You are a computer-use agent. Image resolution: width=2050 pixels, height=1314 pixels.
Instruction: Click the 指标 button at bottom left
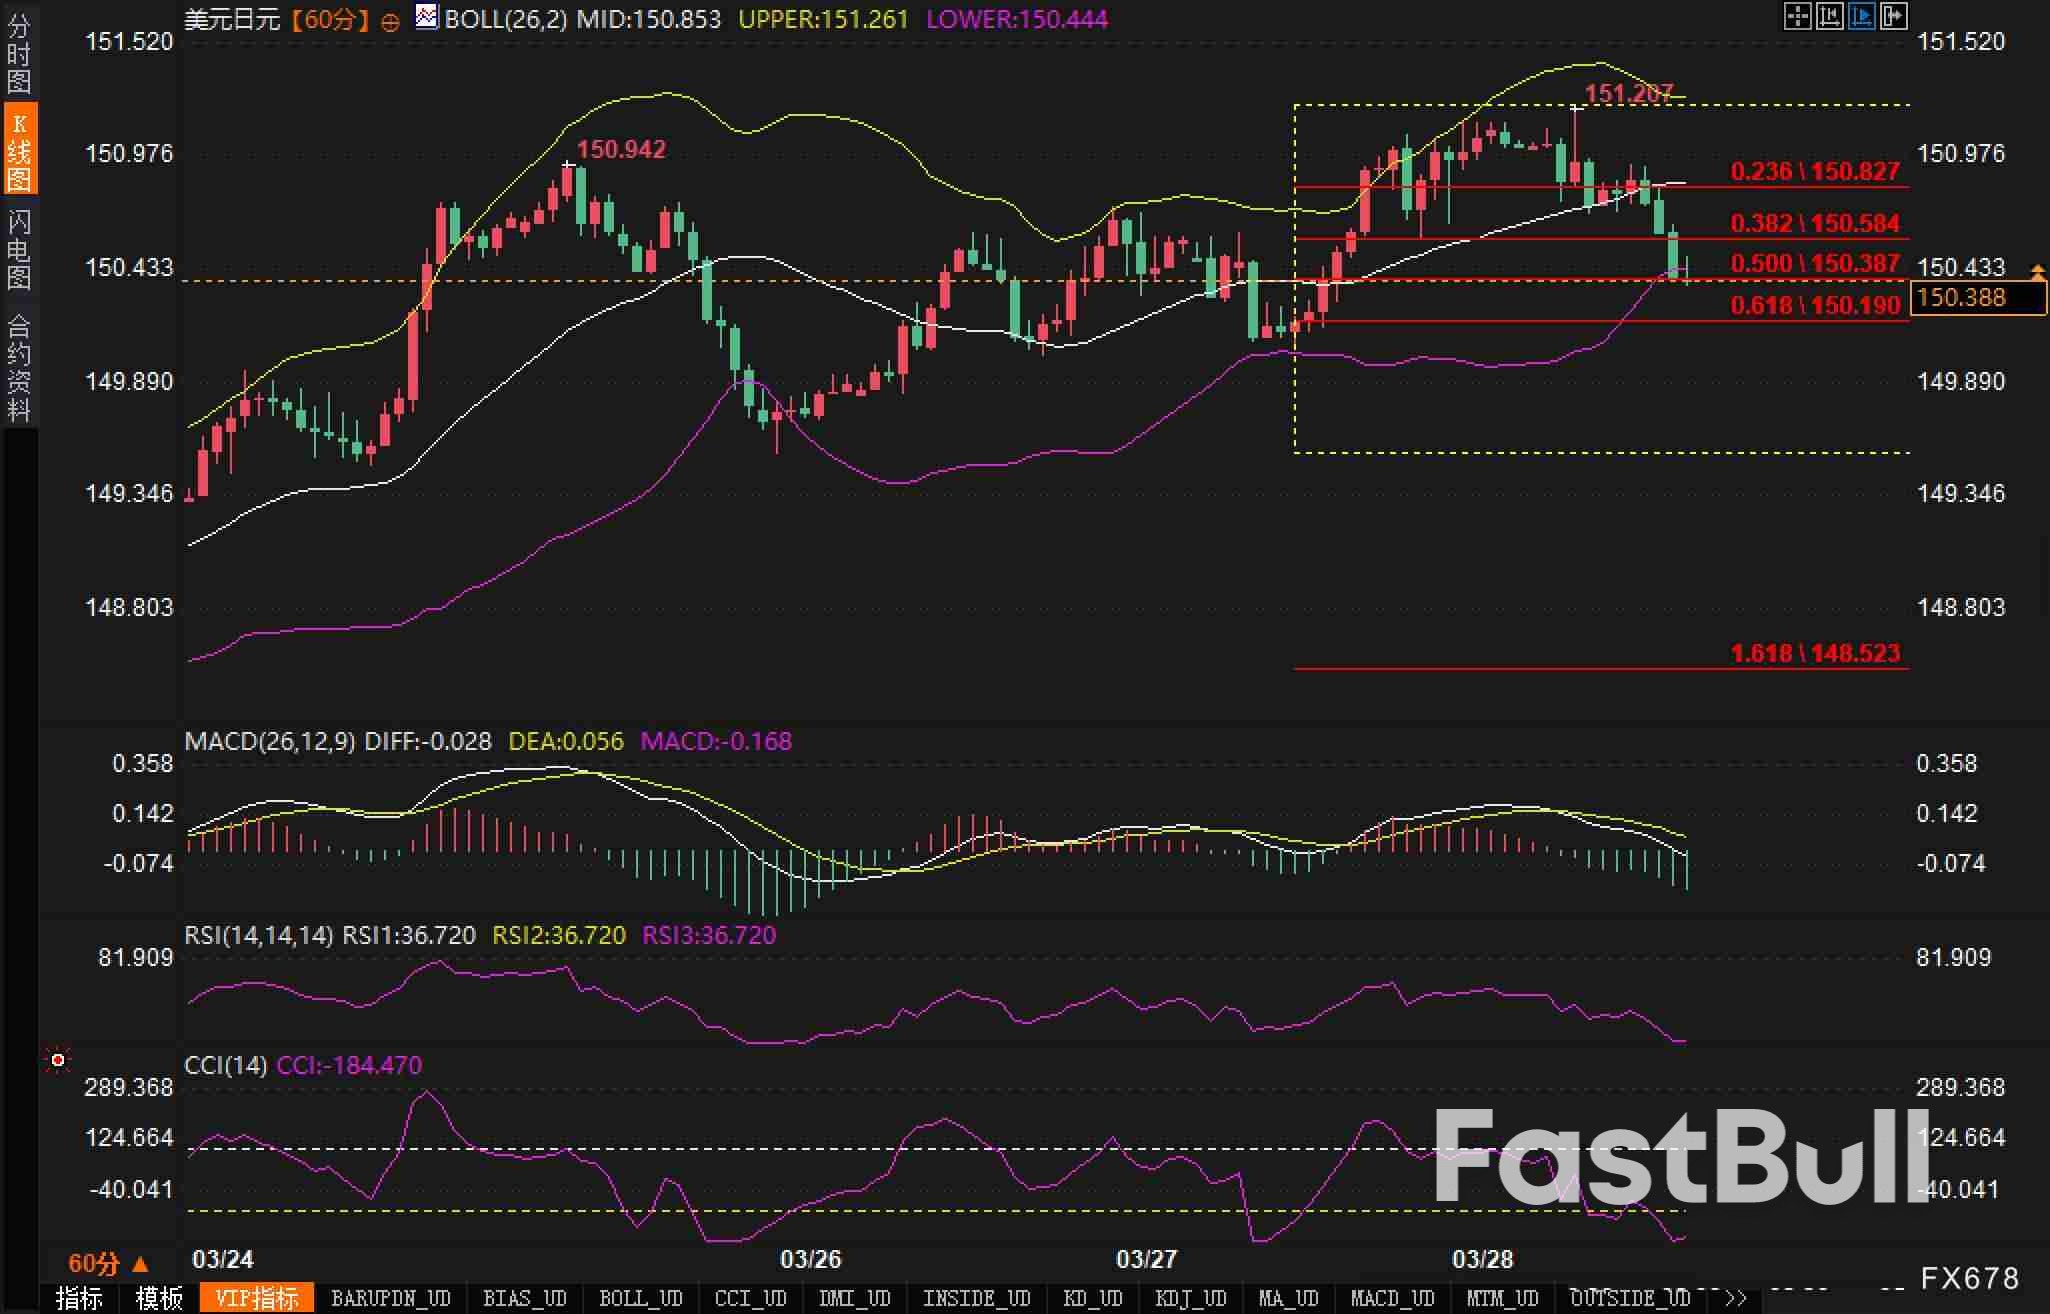coord(80,1298)
